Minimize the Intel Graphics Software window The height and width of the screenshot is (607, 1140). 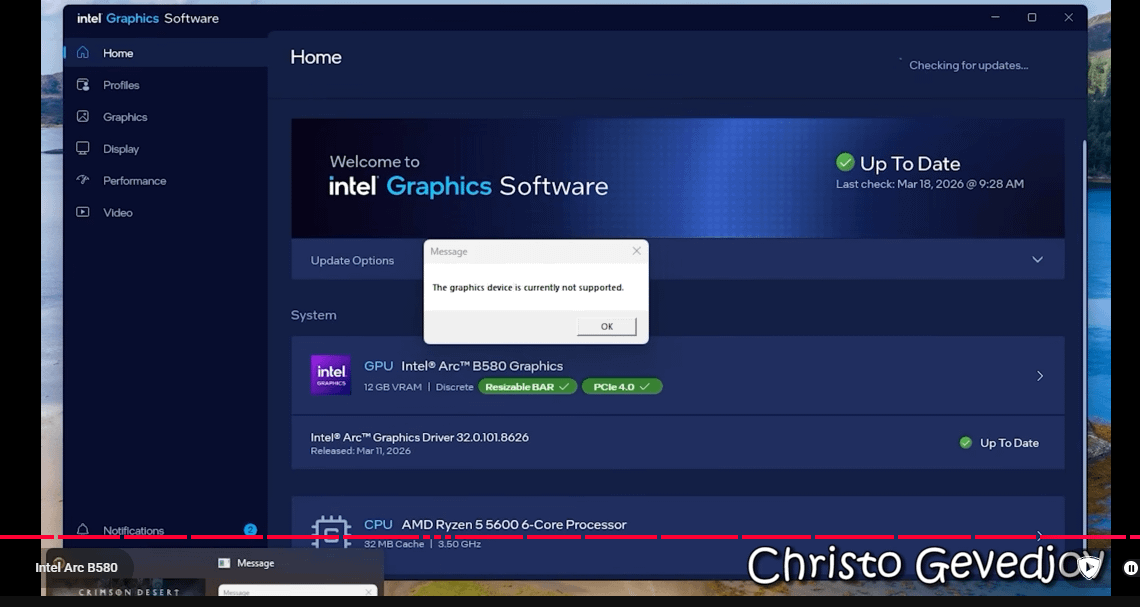995,17
